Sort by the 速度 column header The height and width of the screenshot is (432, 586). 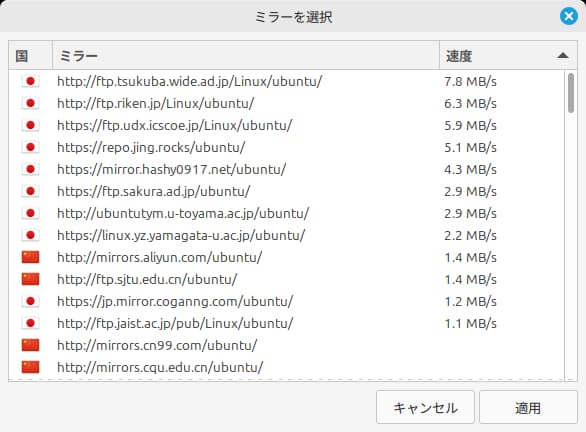coord(508,56)
